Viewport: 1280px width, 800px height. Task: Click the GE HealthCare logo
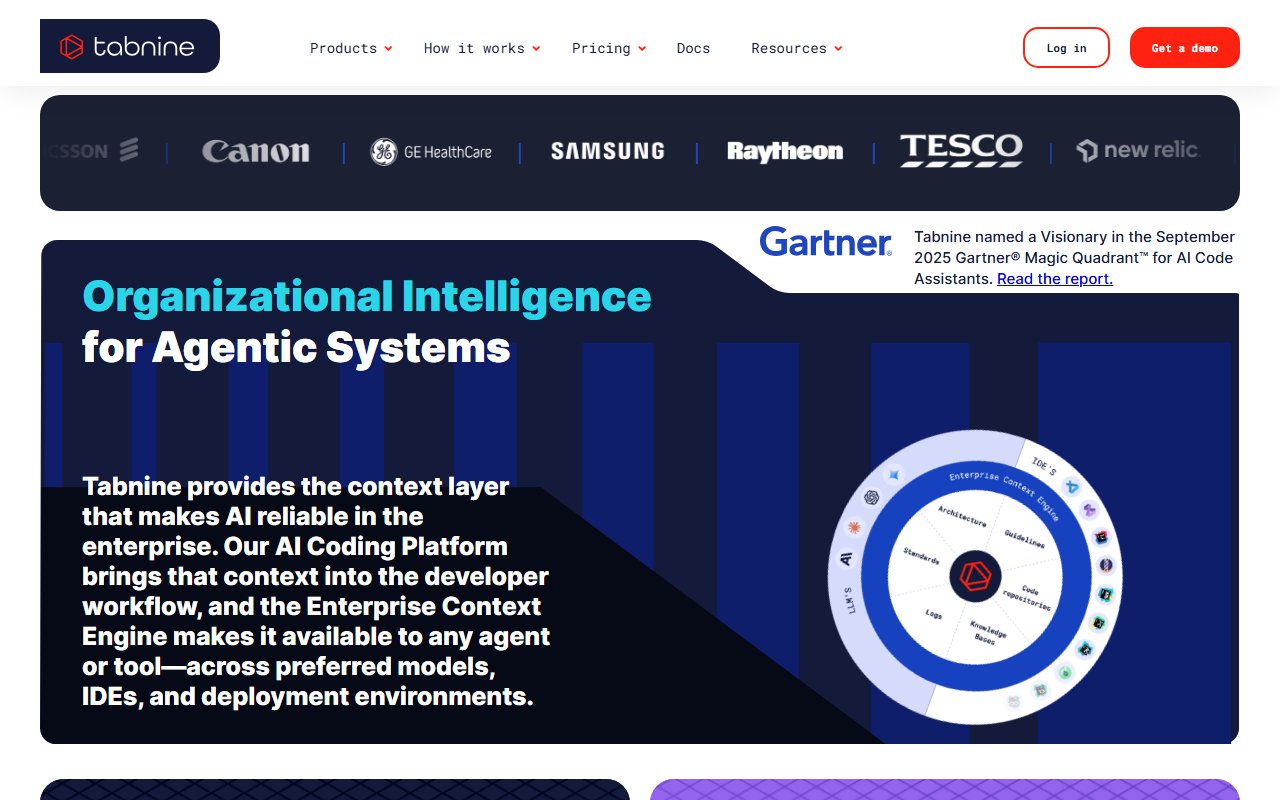[431, 152]
